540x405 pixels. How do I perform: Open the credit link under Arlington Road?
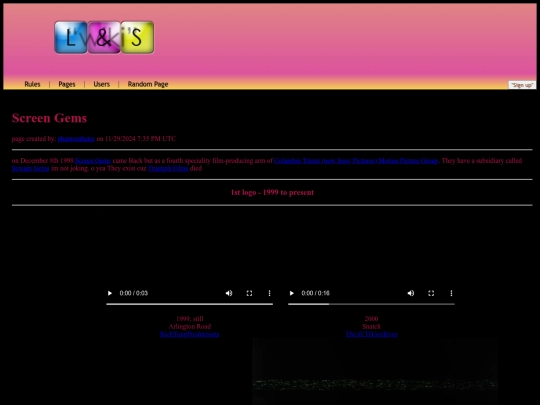point(189,334)
